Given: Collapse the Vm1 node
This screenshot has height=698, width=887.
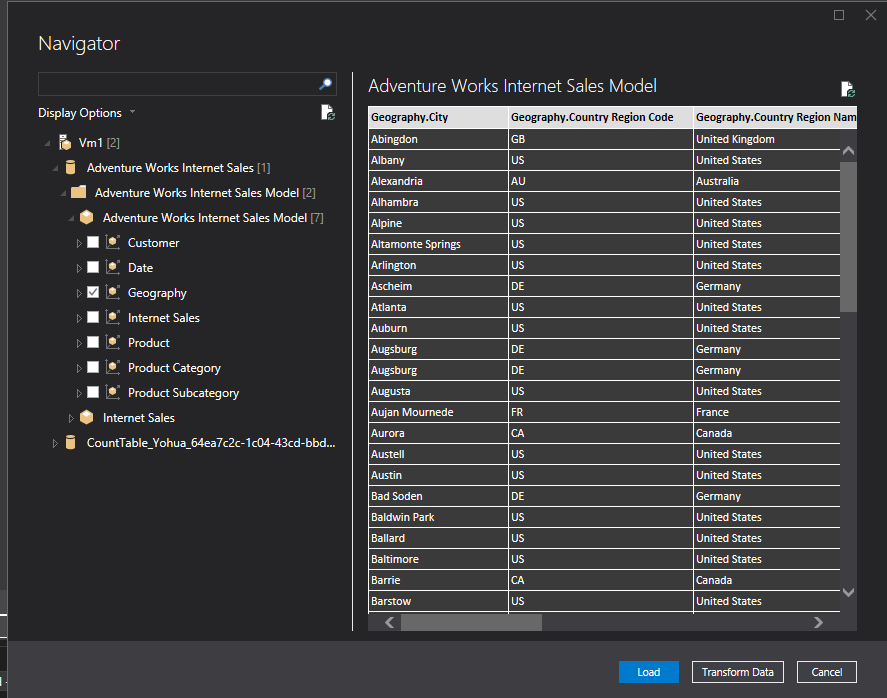Looking at the screenshot, I should coord(48,143).
